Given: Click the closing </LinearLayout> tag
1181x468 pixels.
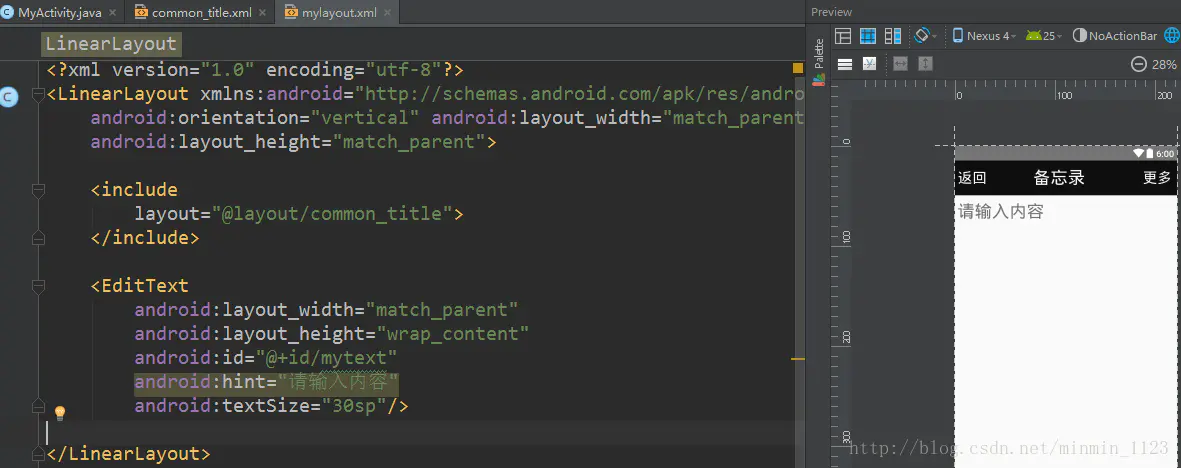Looking at the screenshot, I should tap(128, 454).
